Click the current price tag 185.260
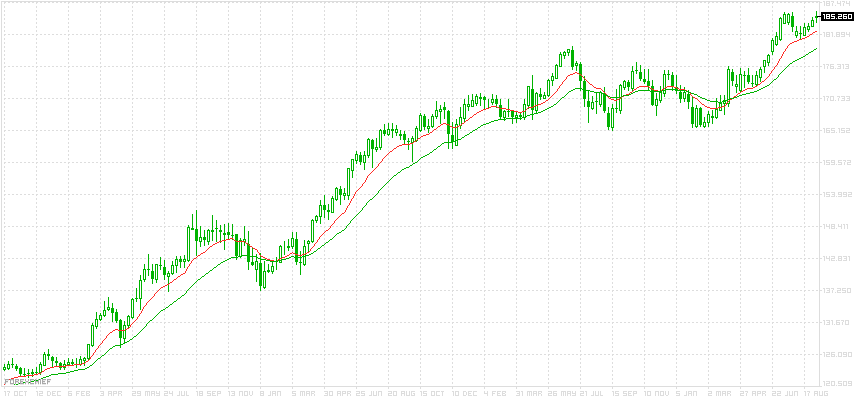The width and height of the screenshot is (856, 400). [836, 16]
